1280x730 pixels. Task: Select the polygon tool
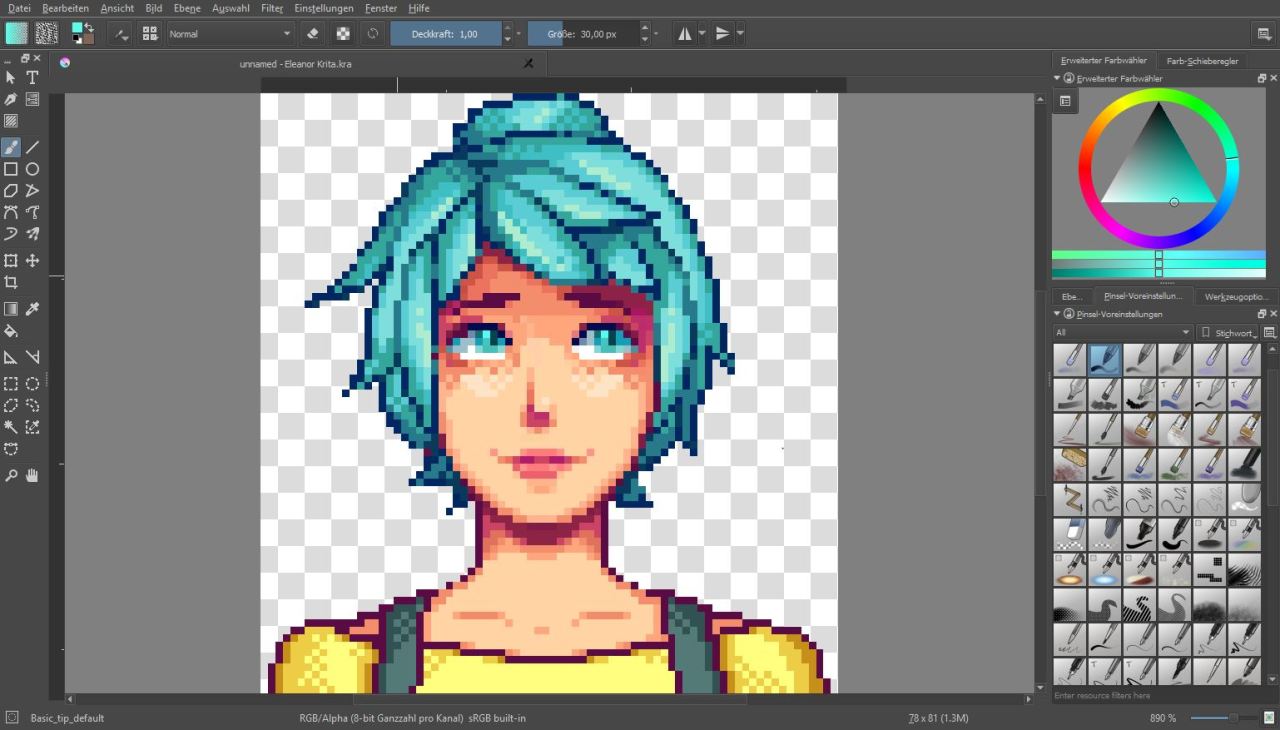[11, 190]
